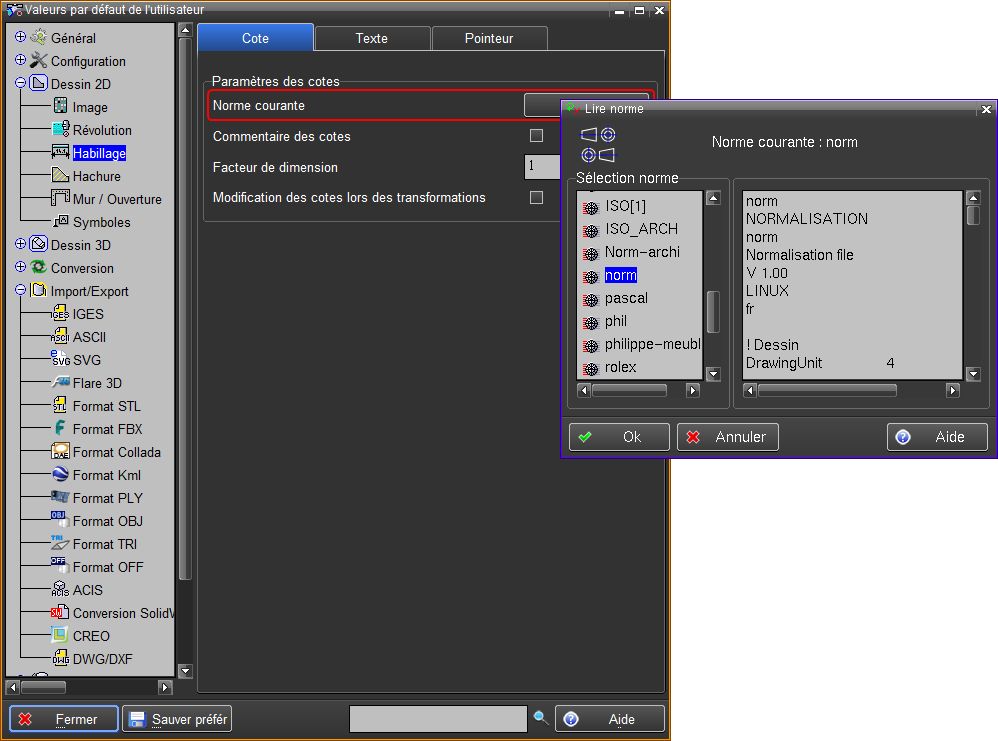This screenshot has width=998, height=741.
Task: Click the DWG/DXF file icon
Action: [x=60, y=659]
